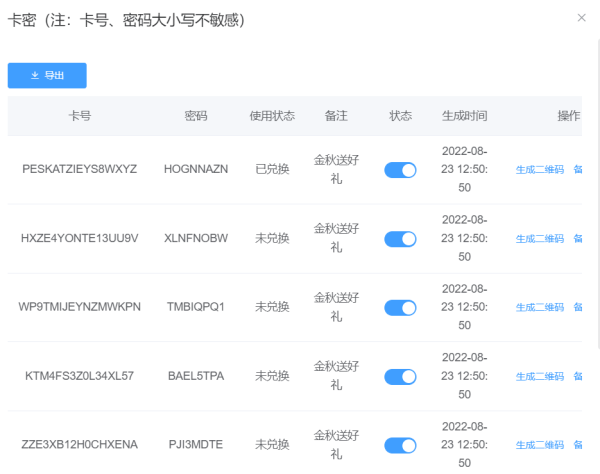The height and width of the screenshot is (474, 600).
Task: Generate QR code for card PESKATZIEYS8WXYZ
Action: coord(539,170)
